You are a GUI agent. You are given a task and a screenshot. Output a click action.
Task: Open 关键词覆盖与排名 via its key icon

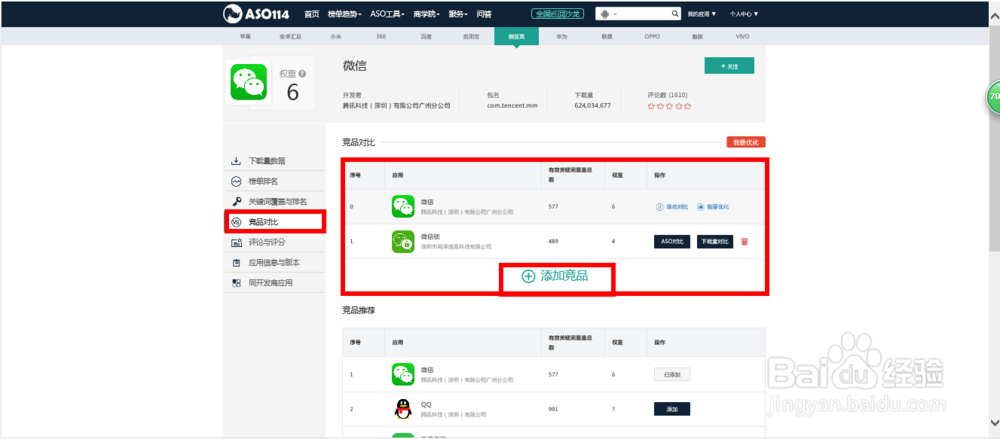[235, 202]
